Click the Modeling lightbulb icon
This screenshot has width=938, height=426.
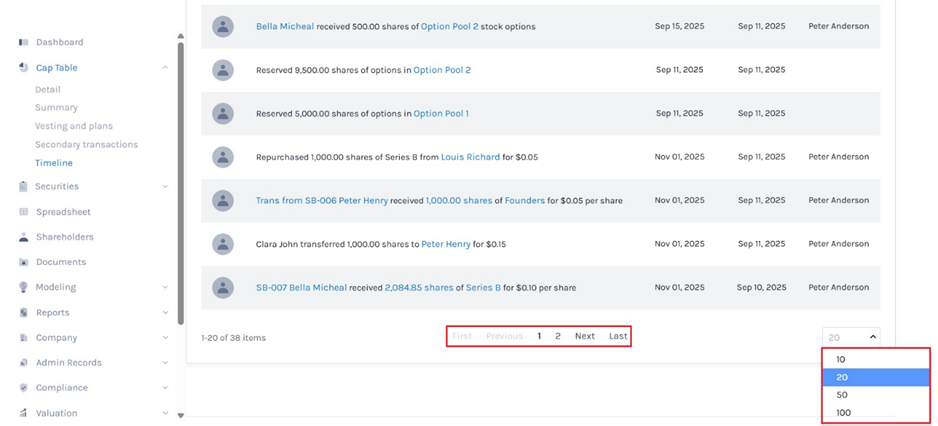[x=24, y=287]
